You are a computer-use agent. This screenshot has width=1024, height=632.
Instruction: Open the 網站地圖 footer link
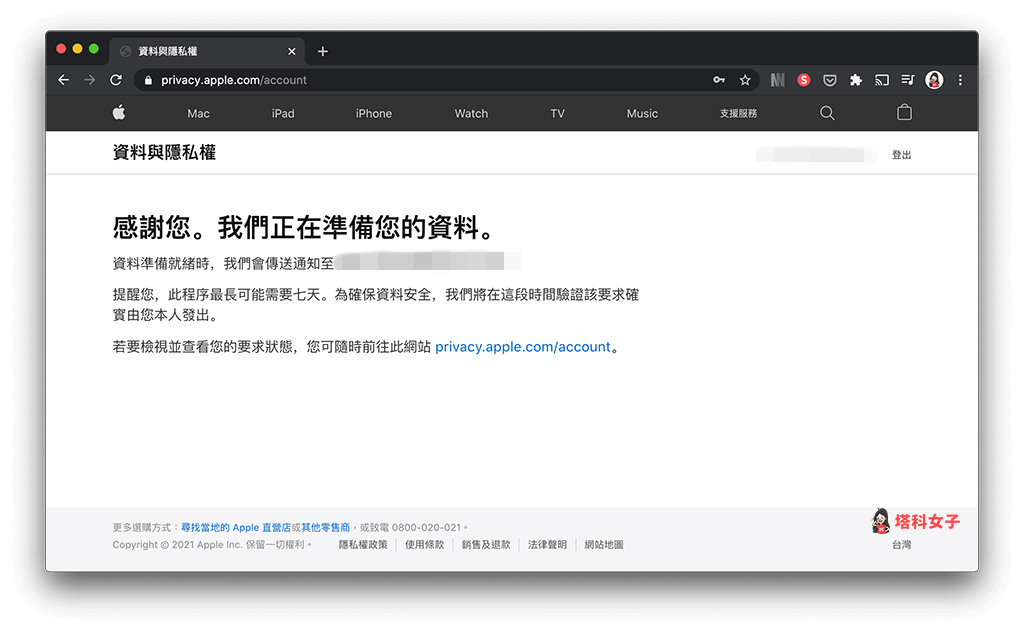tap(603, 545)
